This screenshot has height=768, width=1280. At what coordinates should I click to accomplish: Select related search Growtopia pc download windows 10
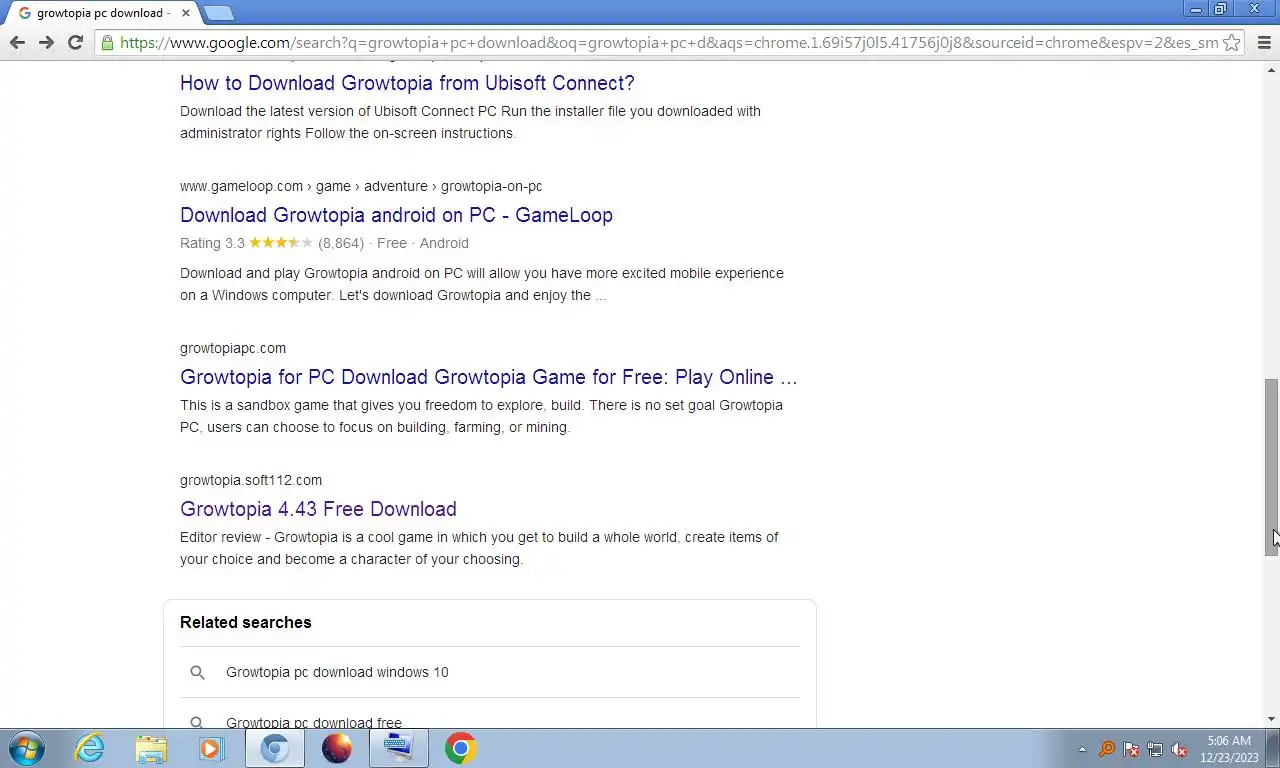coord(337,672)
